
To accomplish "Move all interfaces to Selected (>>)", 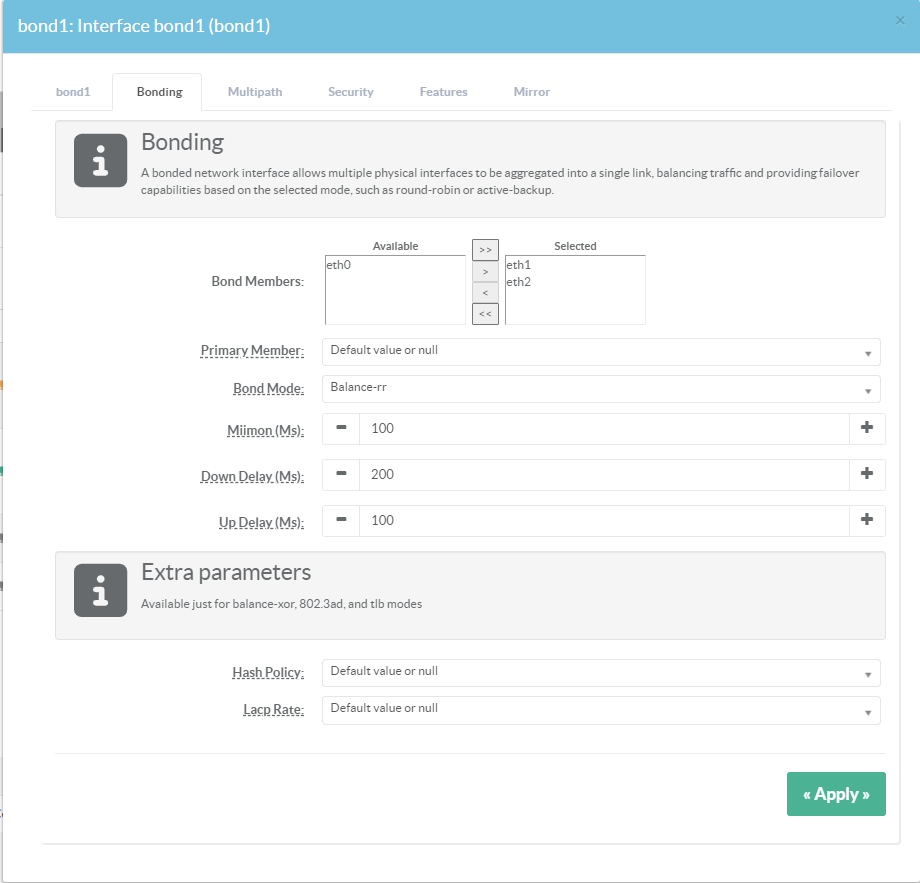I will [485, 250].
